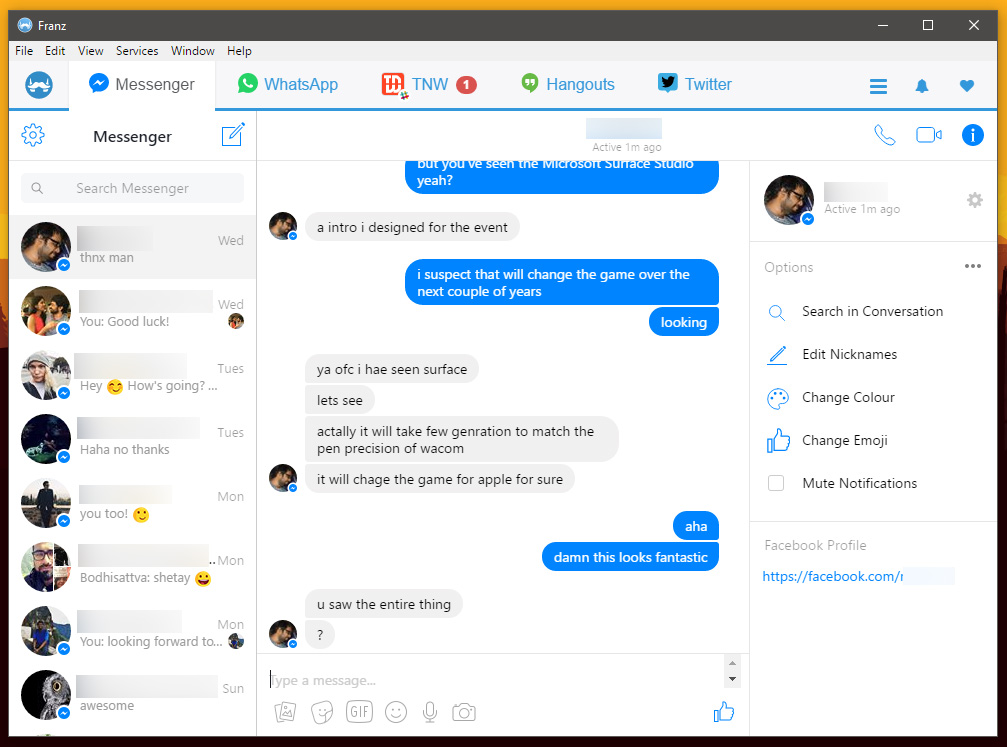Viewport: 1007px width, 747px height.
Task: Open the Change Emoji option
Action: pyautogui.click(x=845, y=441)
